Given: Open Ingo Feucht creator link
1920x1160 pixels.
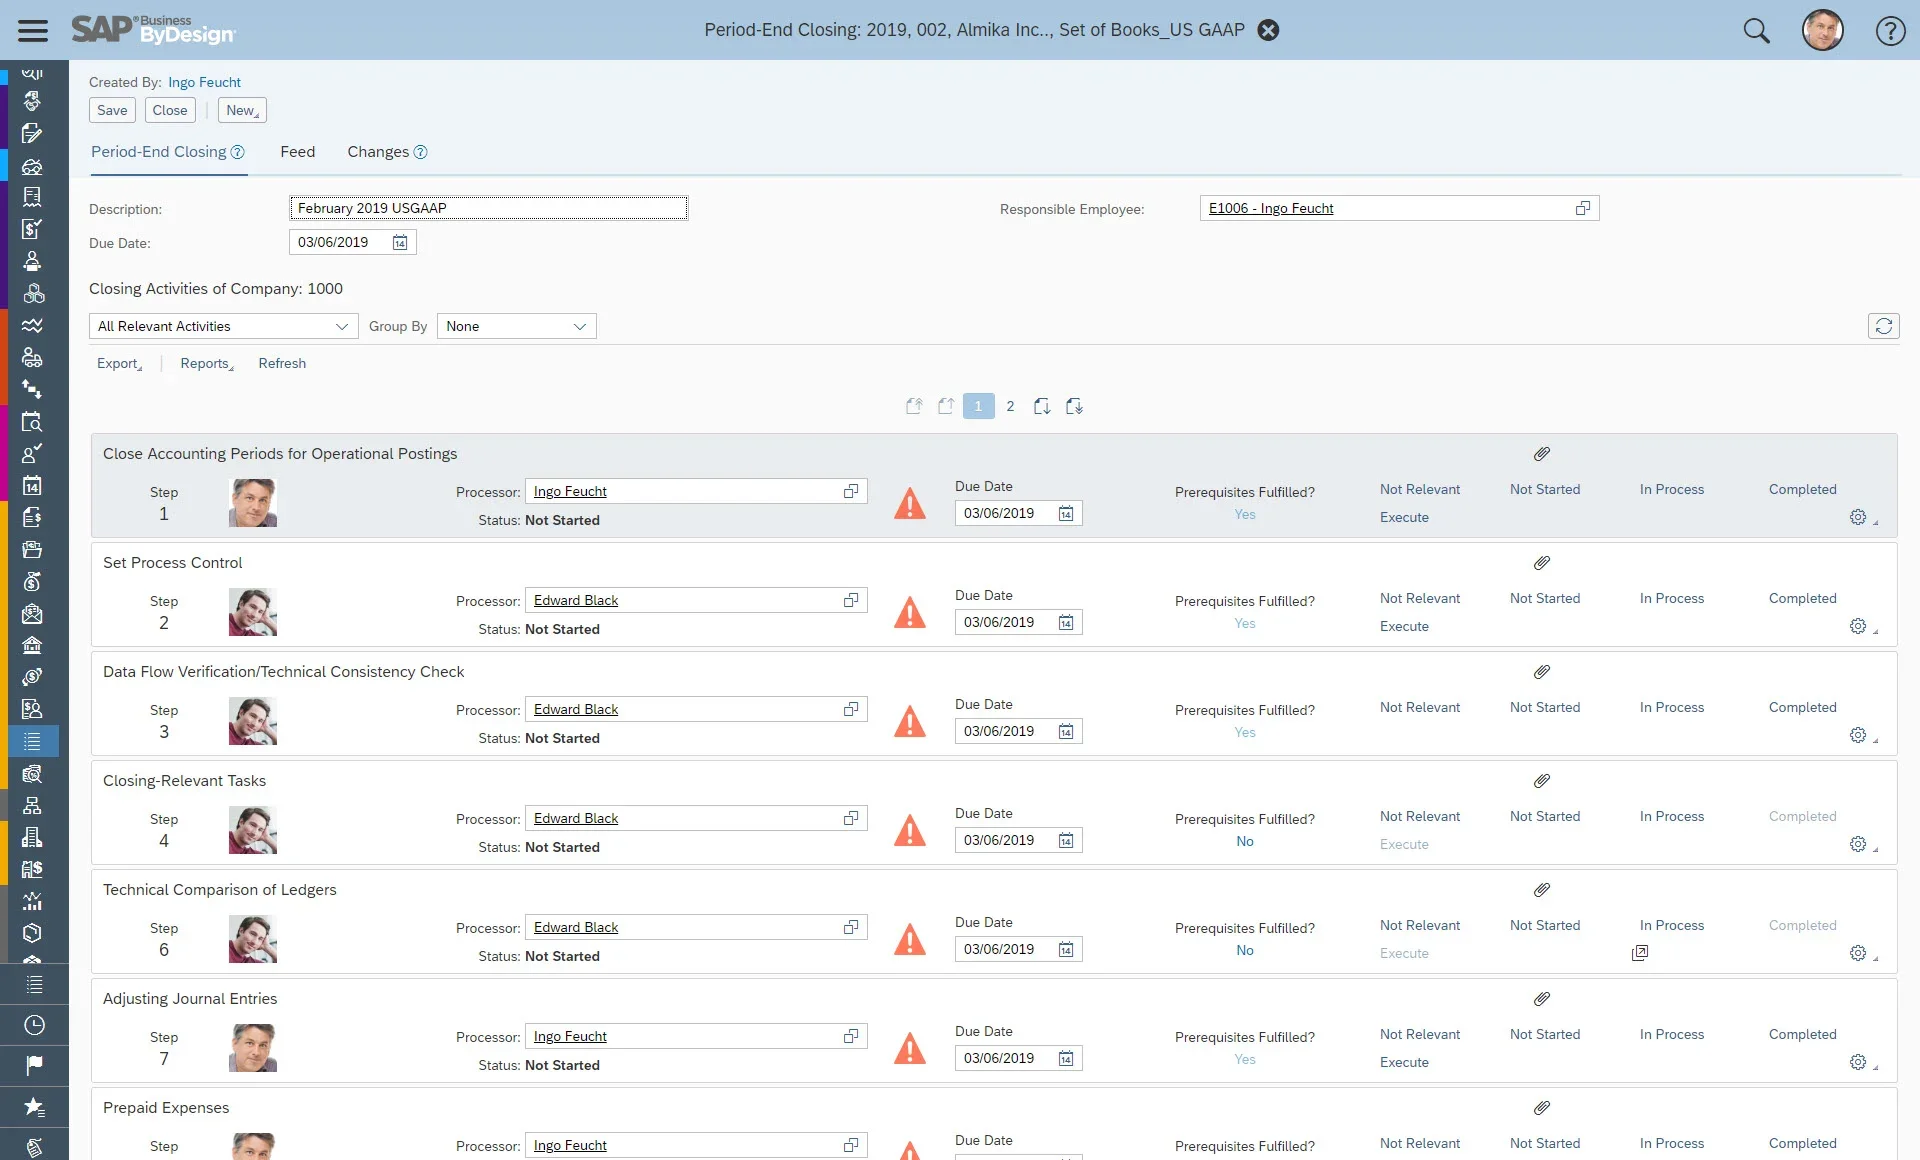Looking at the screenshot, I should tap(204, 82).
